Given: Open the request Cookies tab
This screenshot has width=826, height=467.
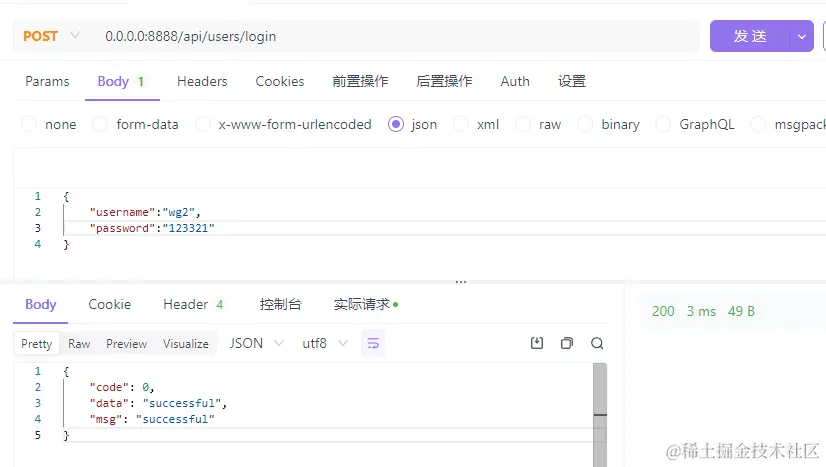Looking at the screenshot, I should coord(280,81).
